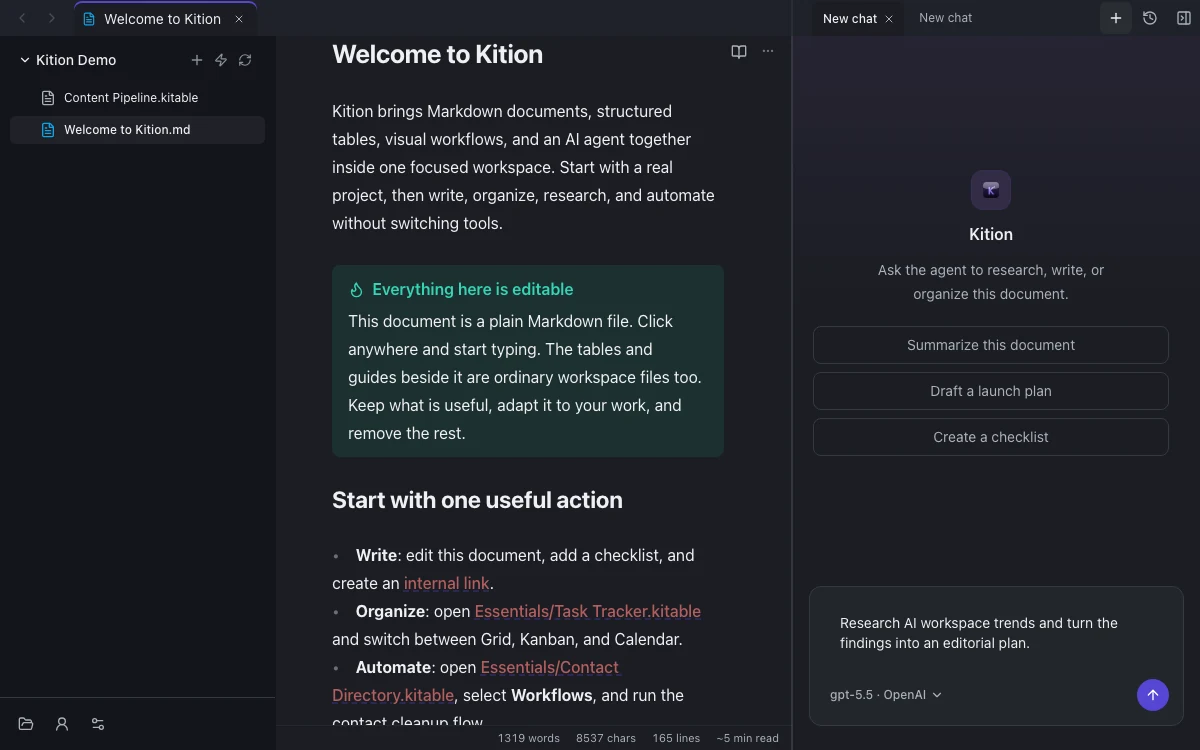Collapse the Kition Demo workspace folder

25,60
